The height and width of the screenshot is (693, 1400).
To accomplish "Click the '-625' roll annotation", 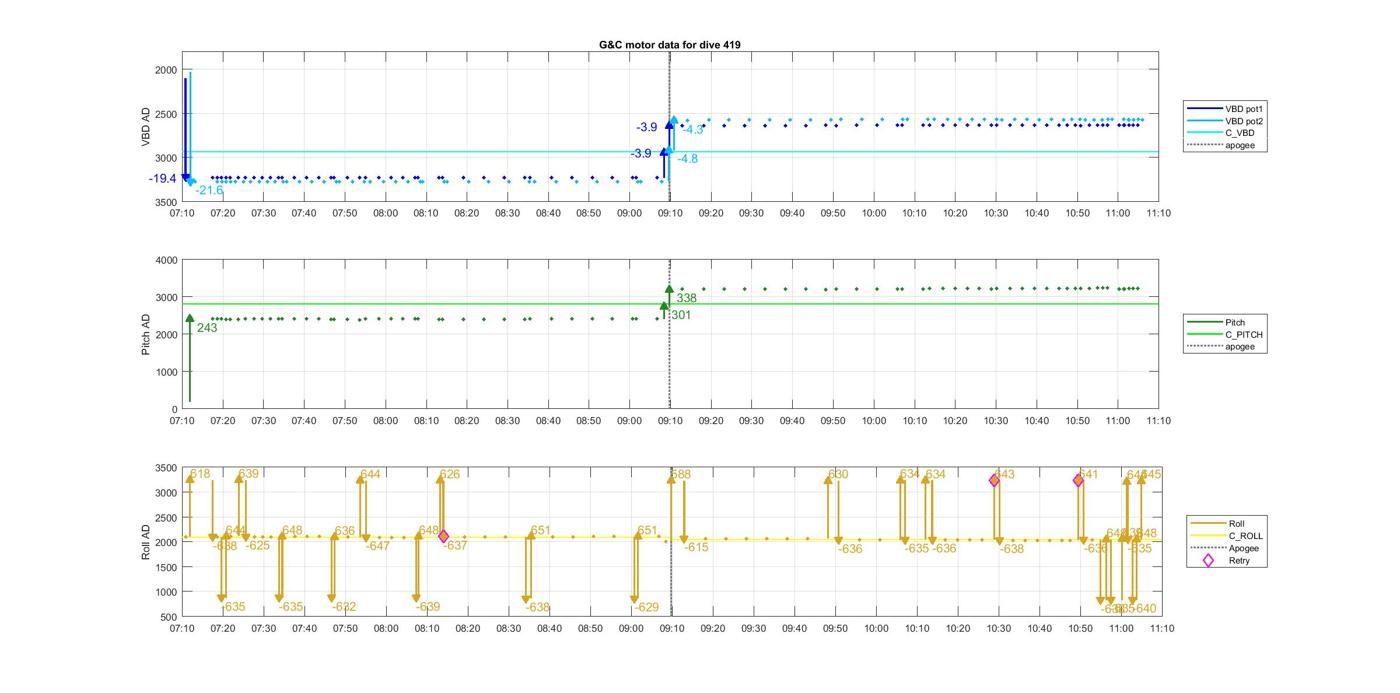I will [258, 546].
